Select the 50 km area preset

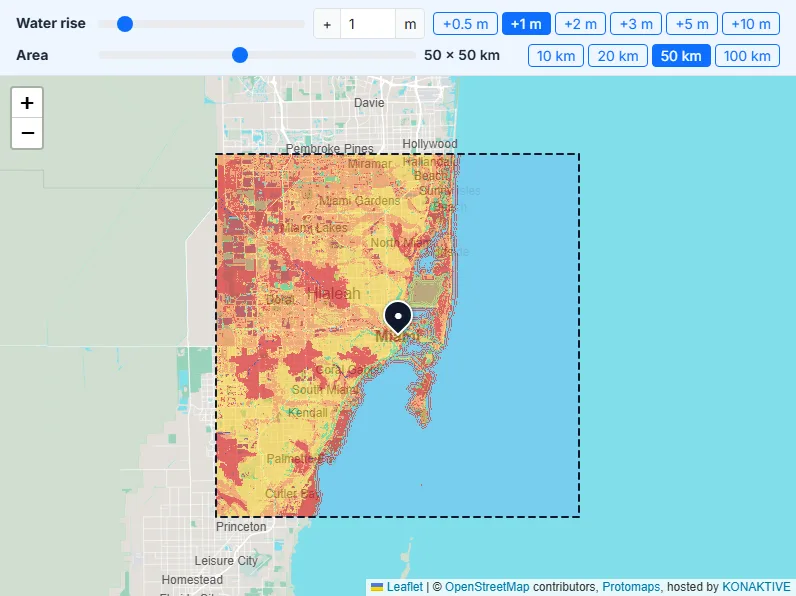681,56
